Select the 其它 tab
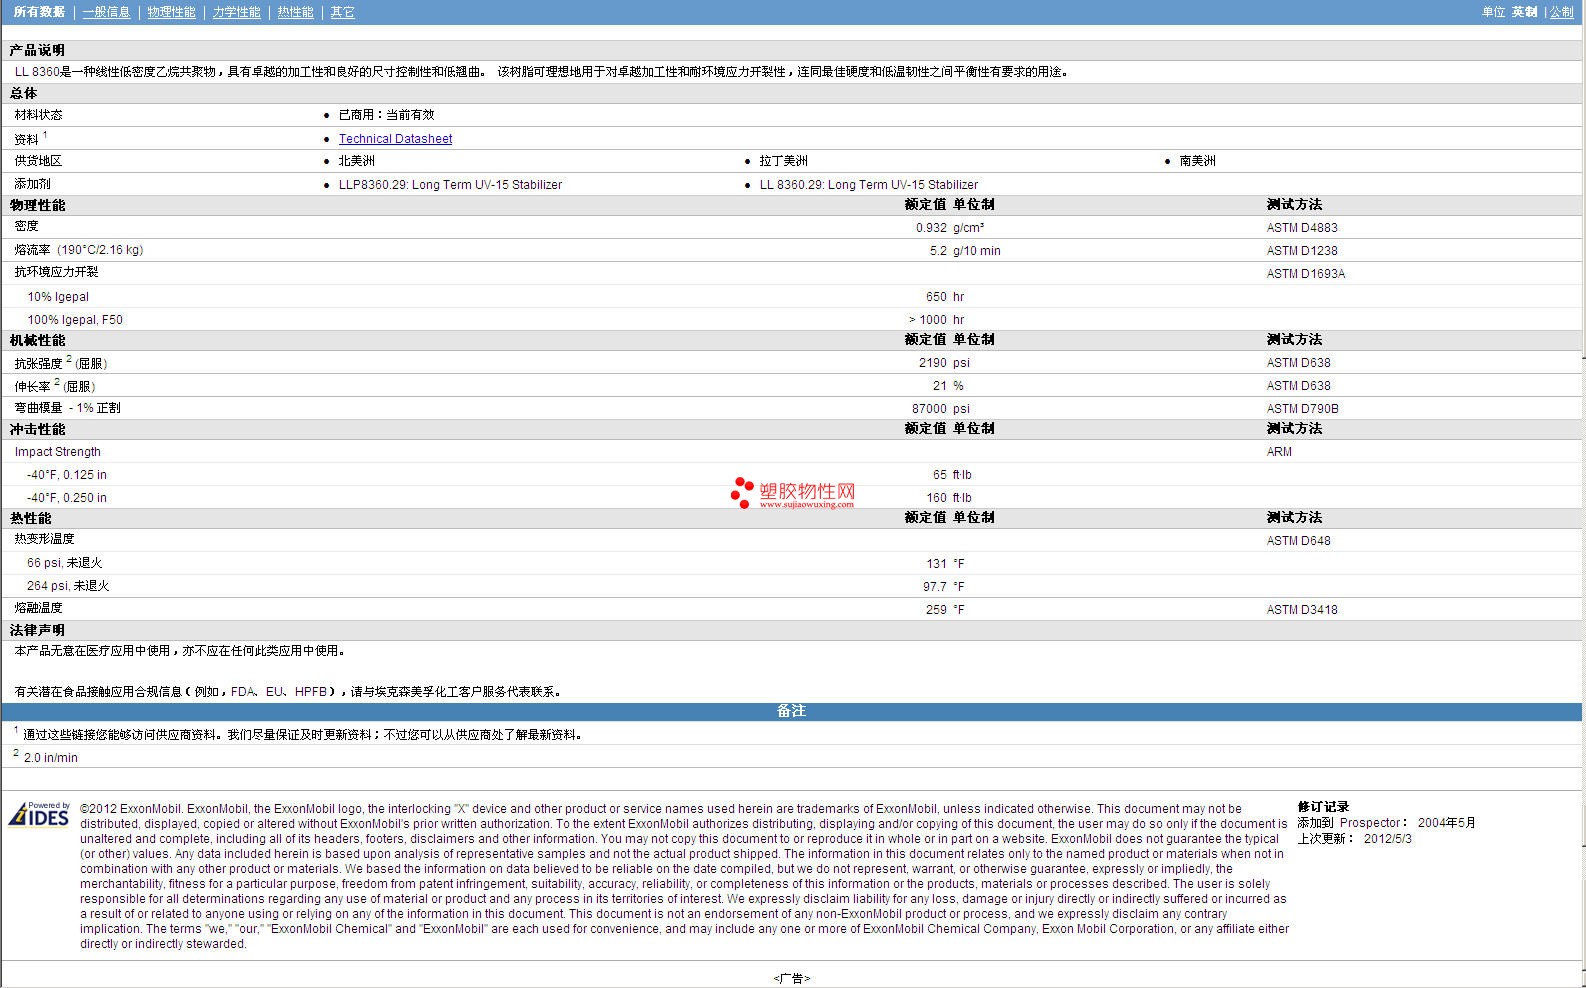 [342, 12]
